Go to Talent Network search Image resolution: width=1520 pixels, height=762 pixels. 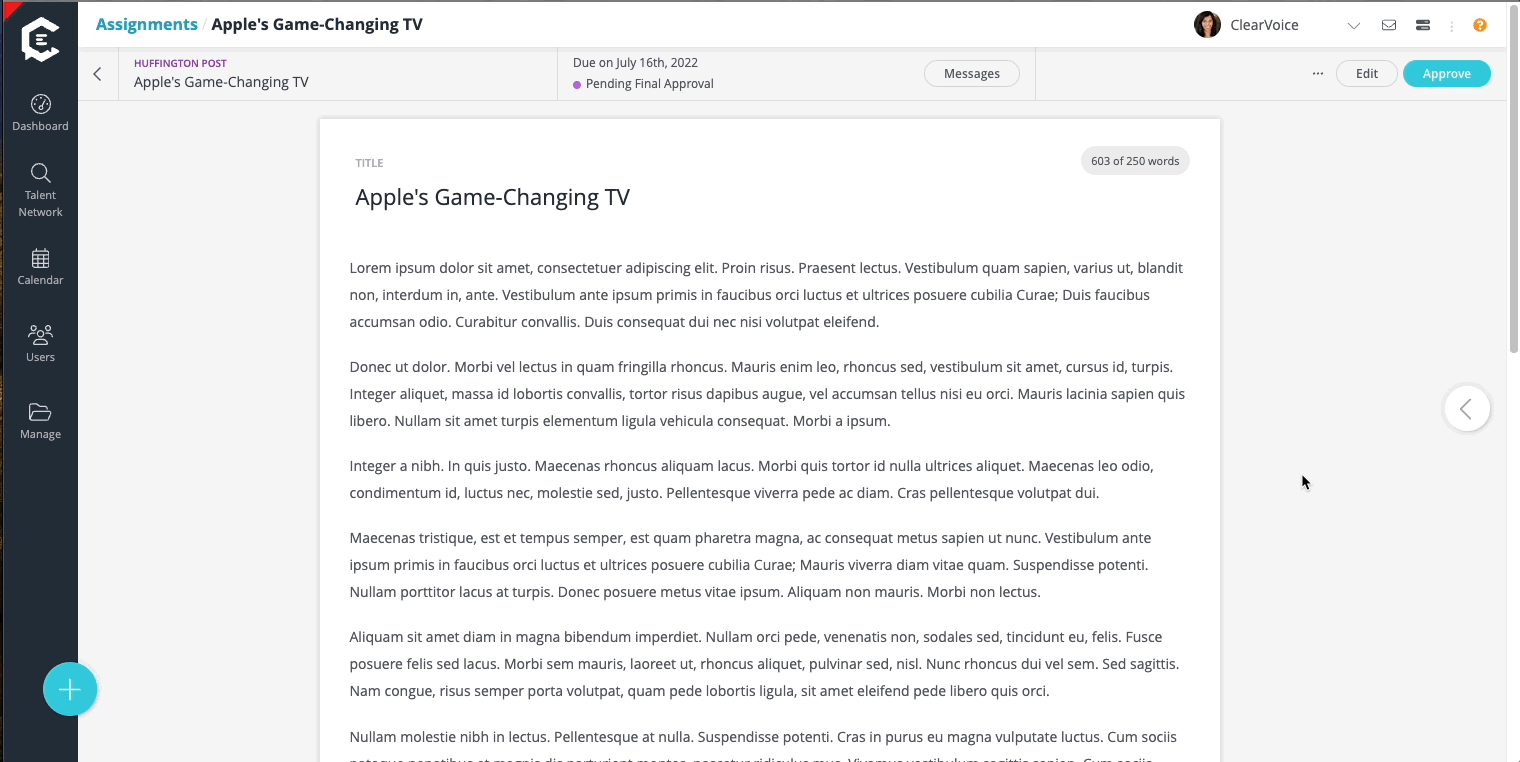[x=40, y=190]
